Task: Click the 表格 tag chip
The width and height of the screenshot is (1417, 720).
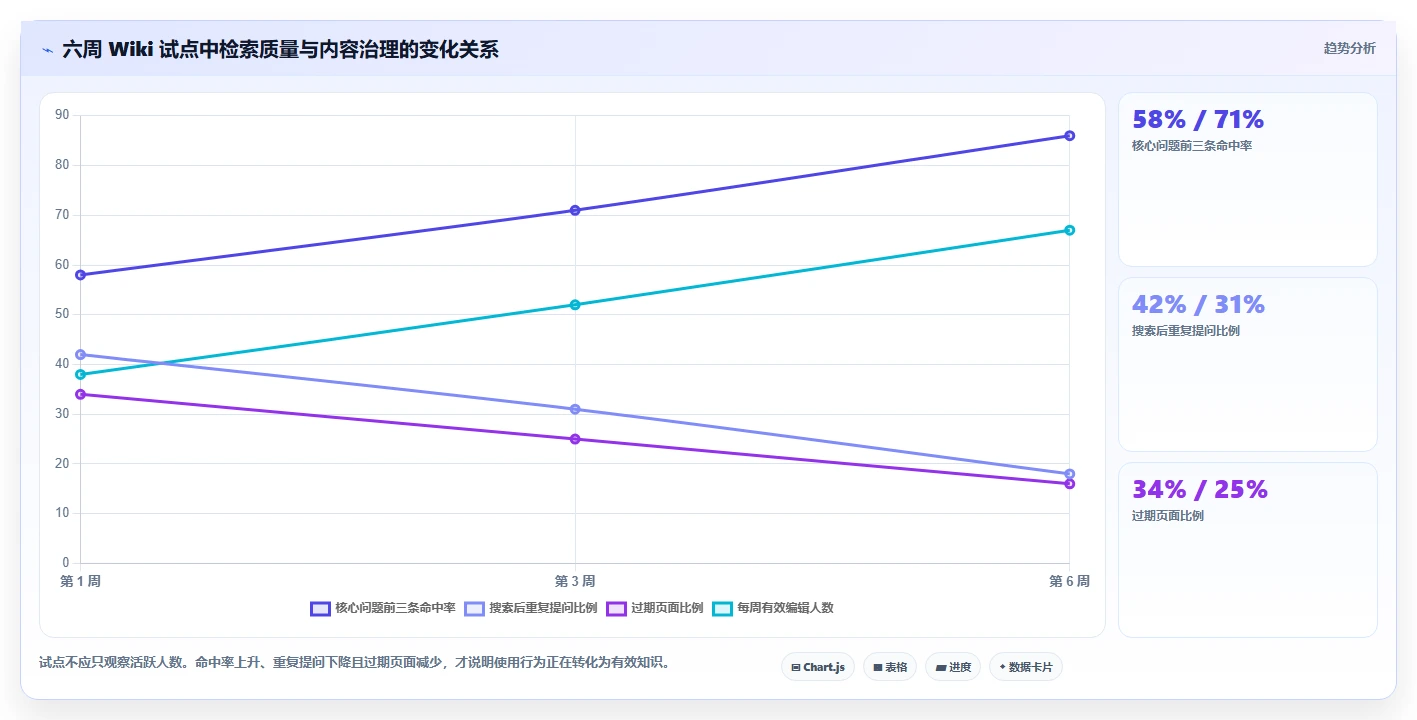Action: [x=889, y=667]
